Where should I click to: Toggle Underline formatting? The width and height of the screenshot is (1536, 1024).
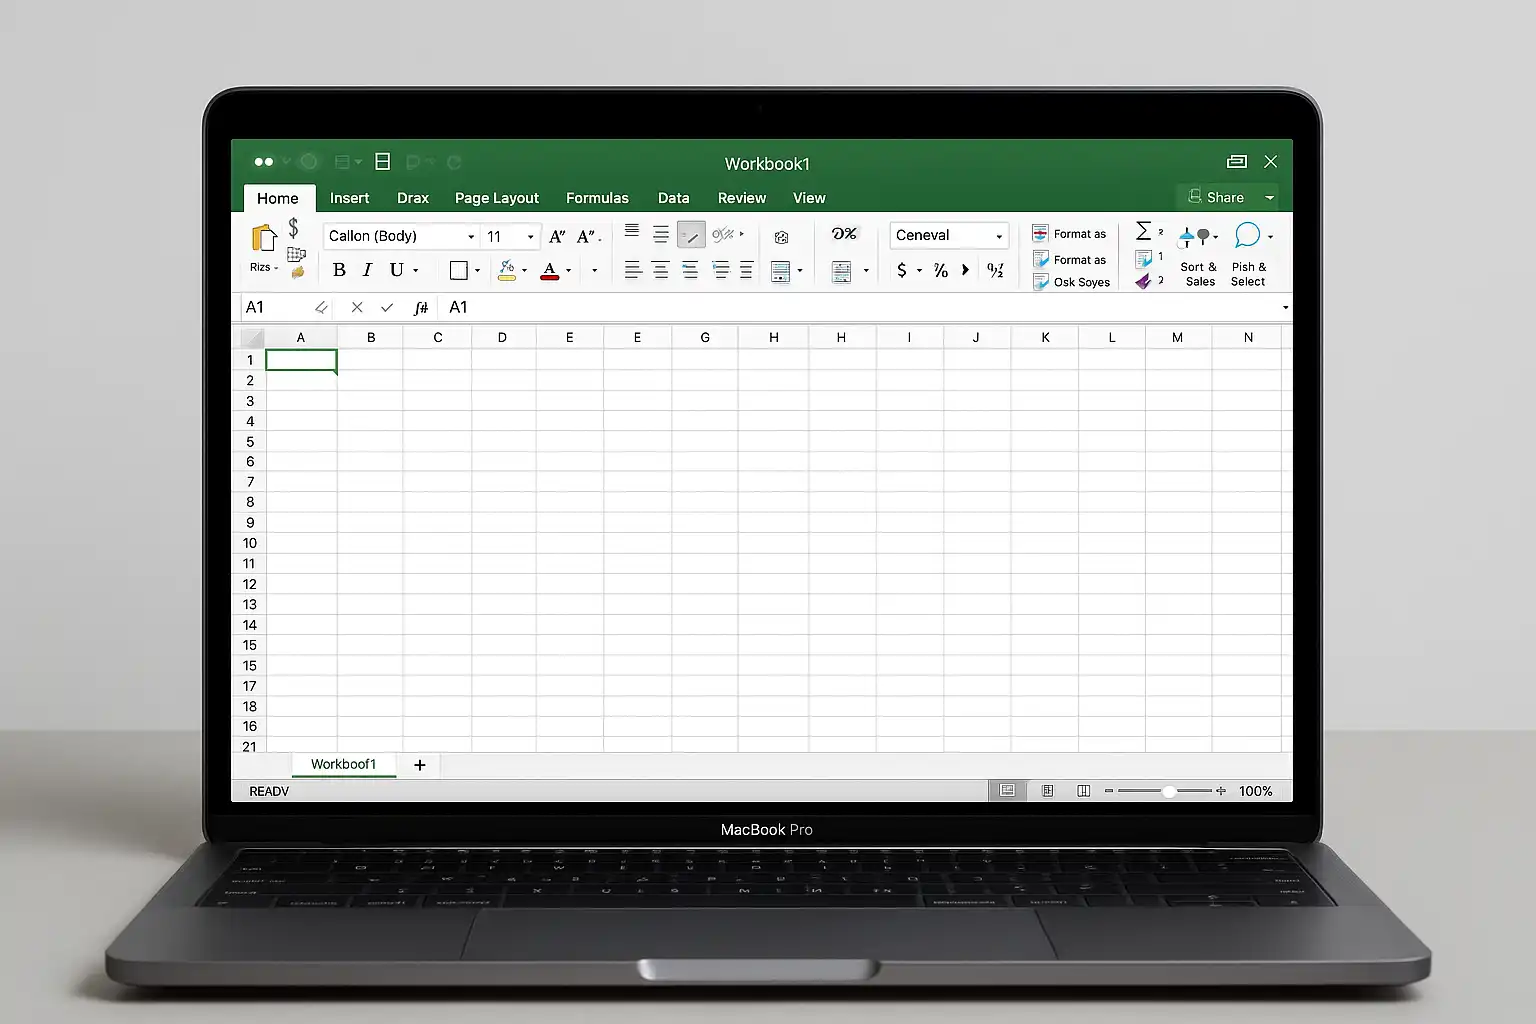pos(396,270)
